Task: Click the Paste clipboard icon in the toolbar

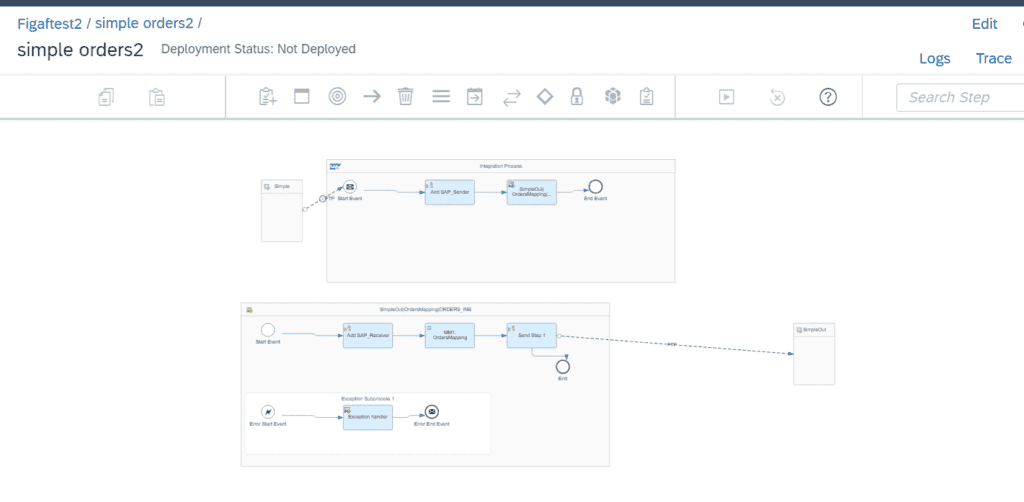Action: 156,97
